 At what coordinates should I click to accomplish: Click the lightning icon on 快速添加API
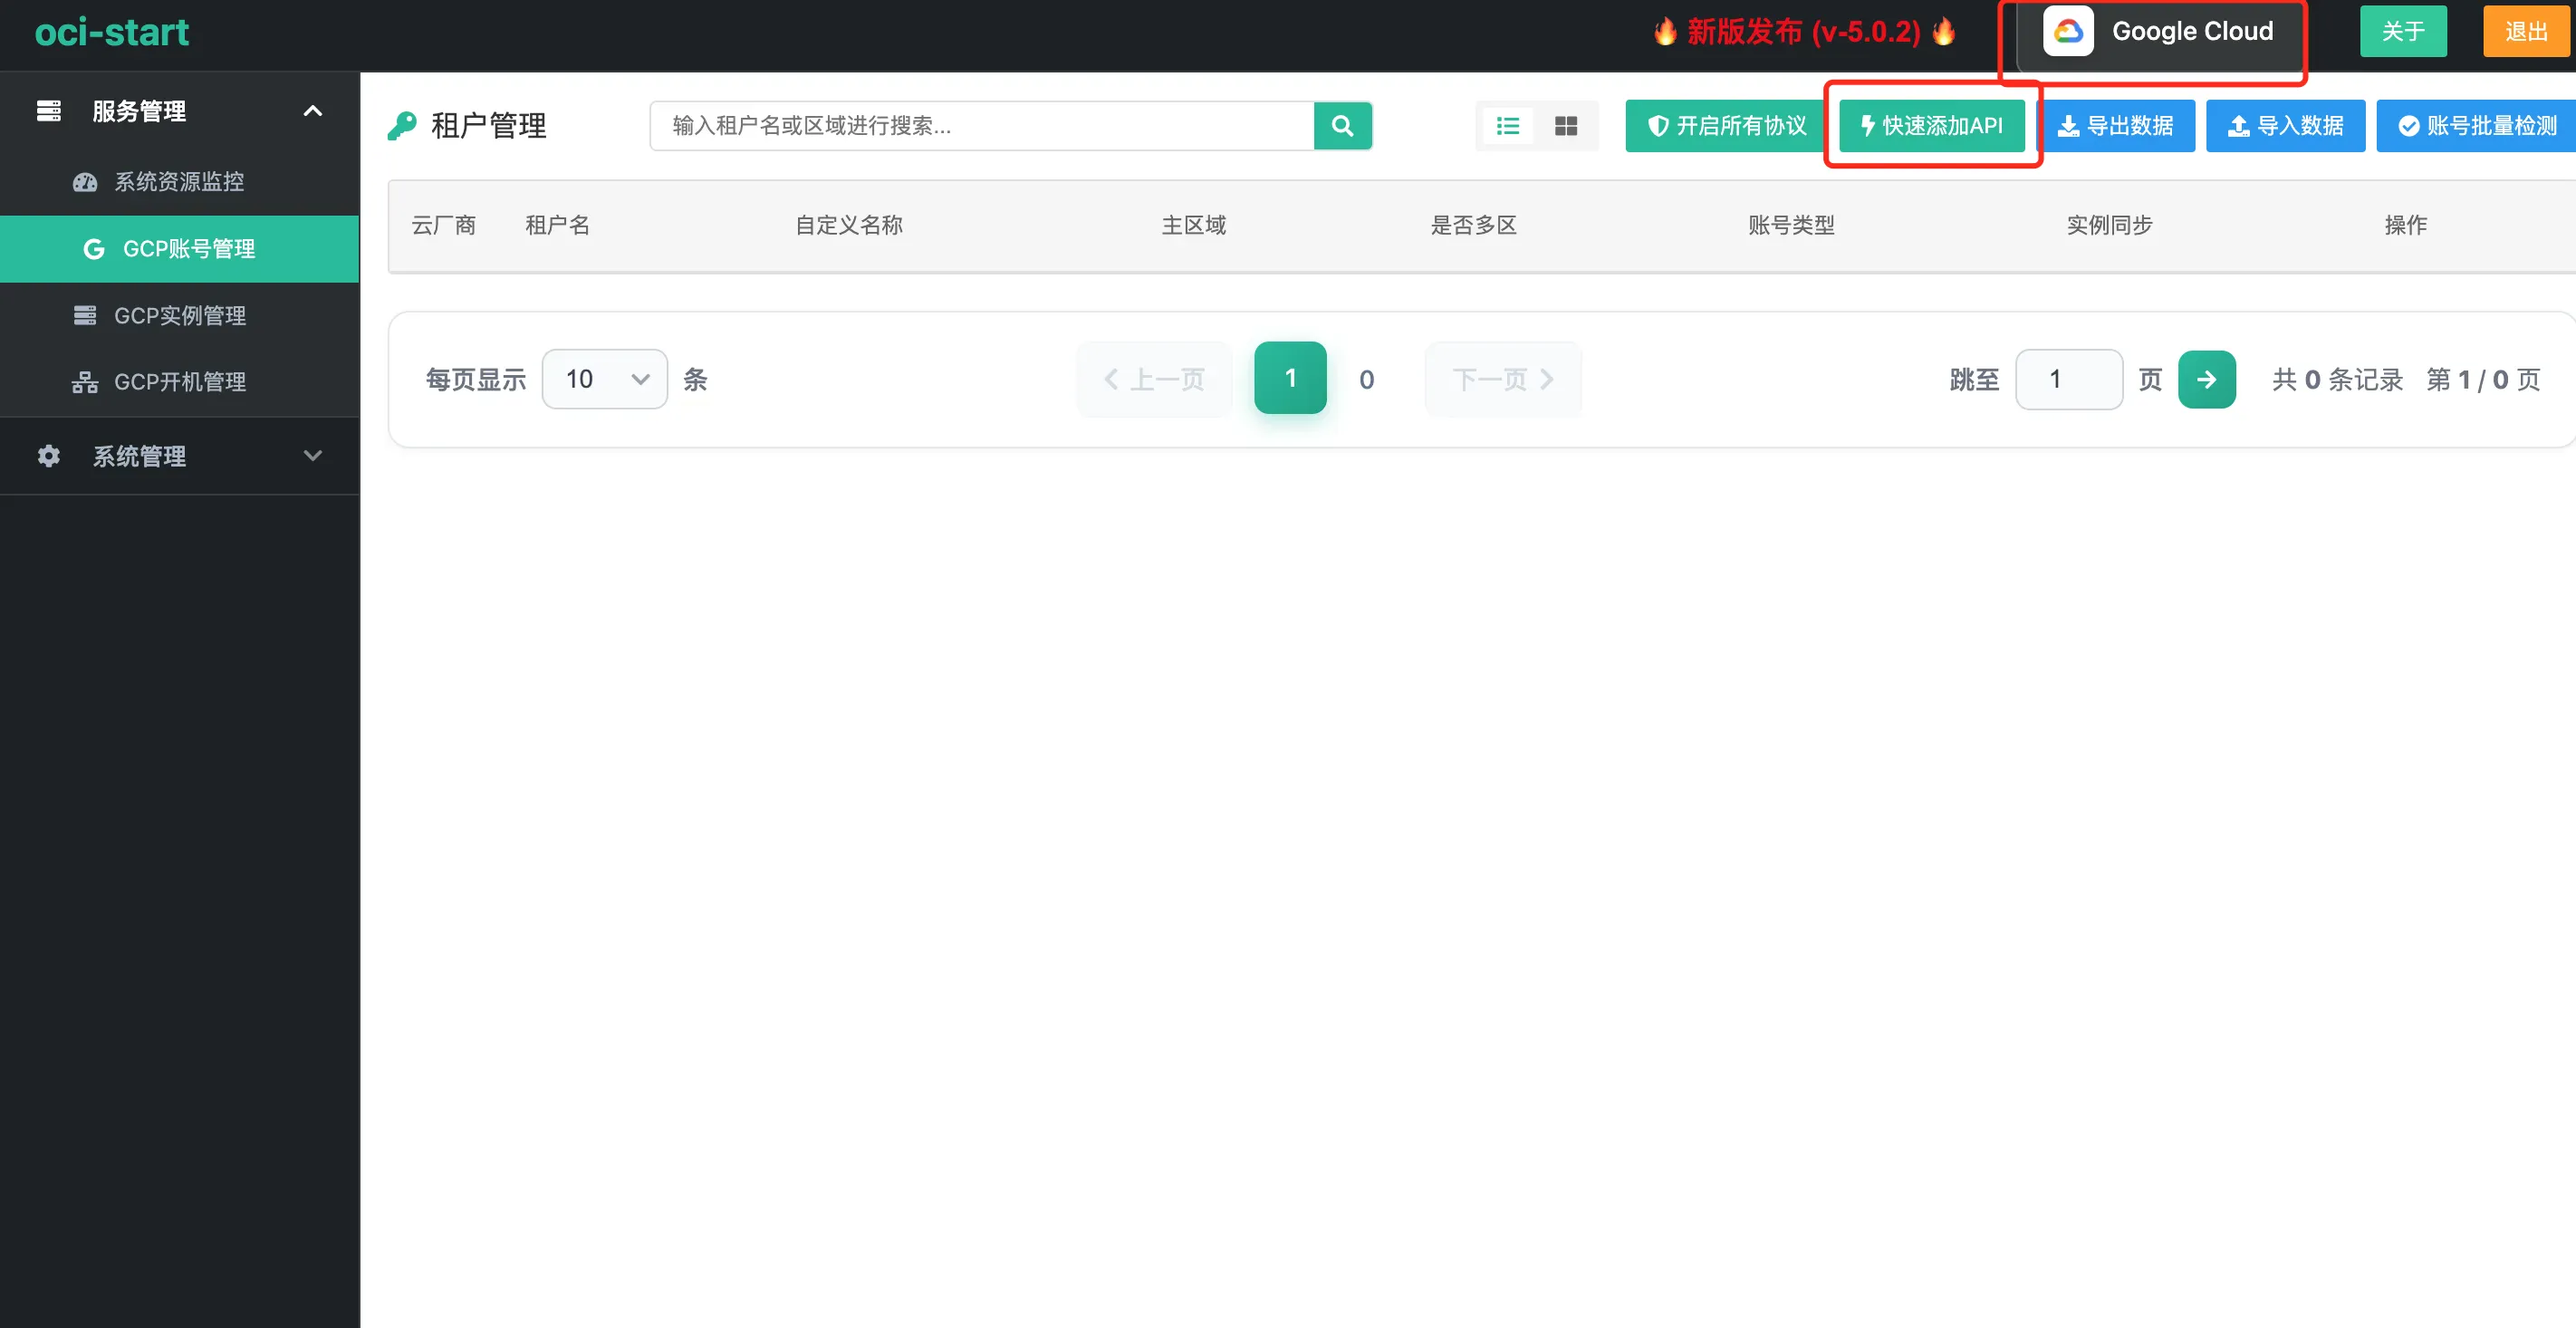pyautogui.click(x=1868, y=126)
